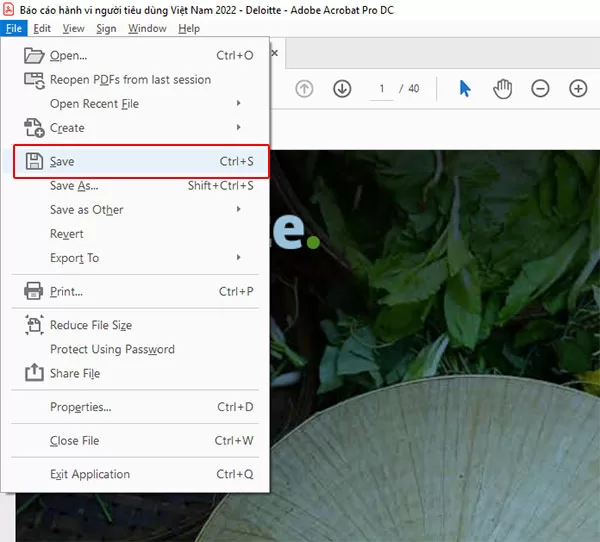Open the Sign menu
The image size is (600, 542).
click(106, 29)
